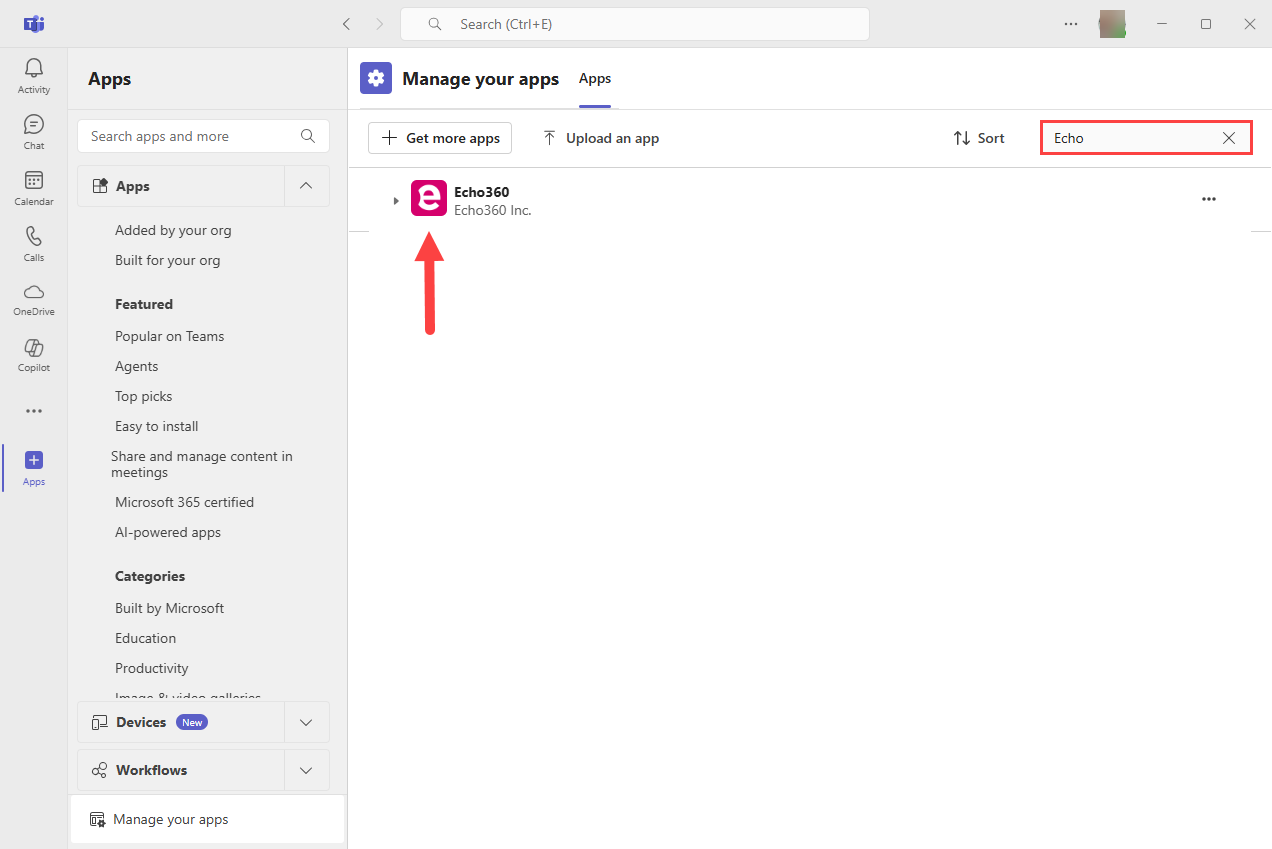The height and width of the screenshot is (849, 1272).
Task: Select the Apps tab
Action: (595, 78)
